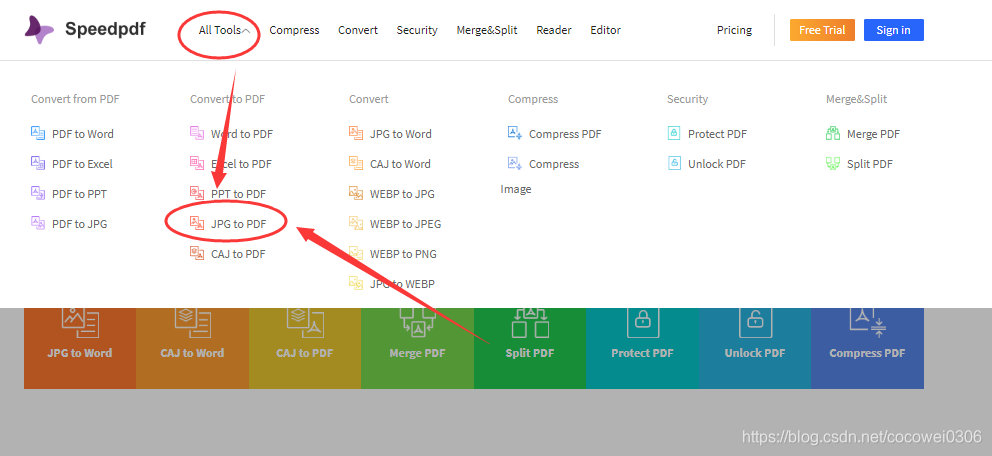This screenshot has height=456, width=992.
Task: Click the Merge PDF menu icon
Action: click(833, 133)
